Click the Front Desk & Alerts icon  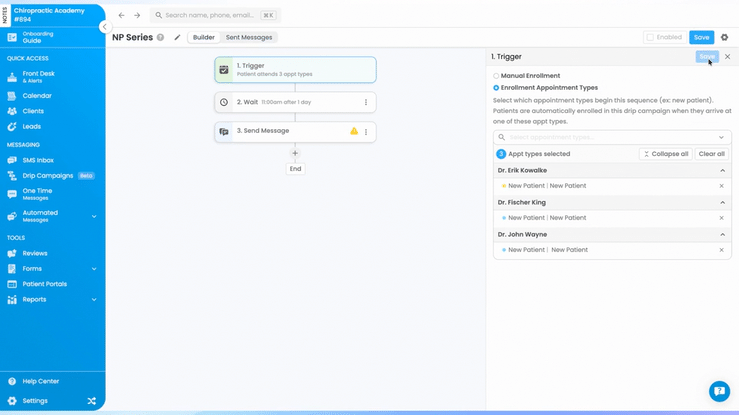pyautogui.click(x=12, y=77)
